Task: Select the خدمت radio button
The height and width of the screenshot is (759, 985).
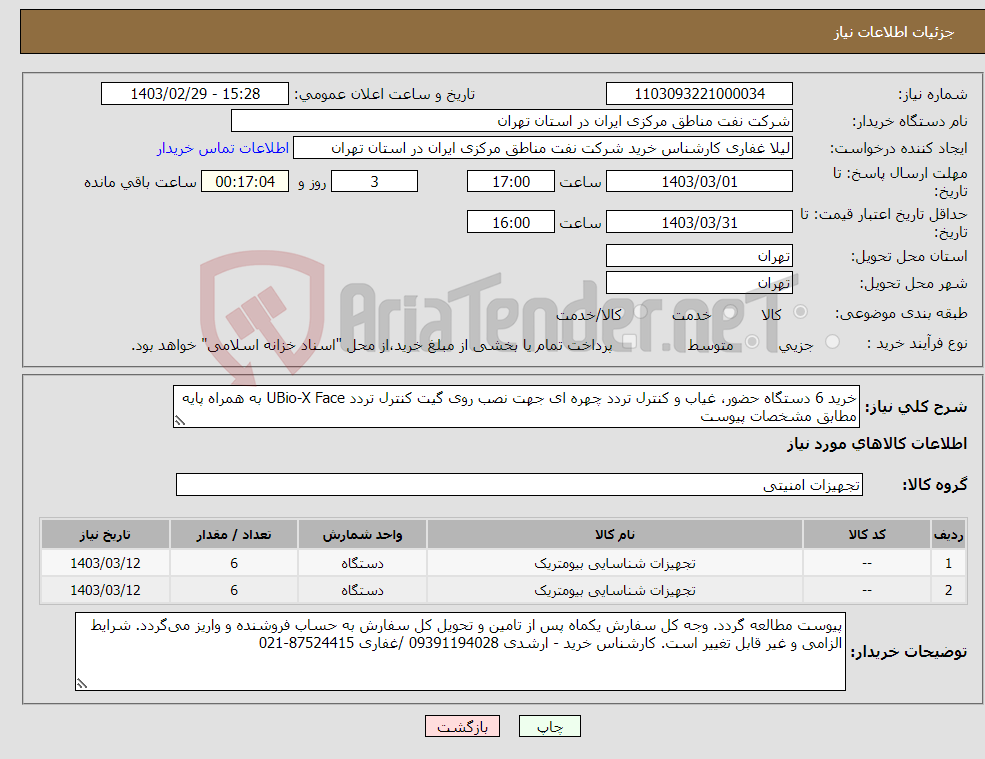Action: click(x=730, y=312)
